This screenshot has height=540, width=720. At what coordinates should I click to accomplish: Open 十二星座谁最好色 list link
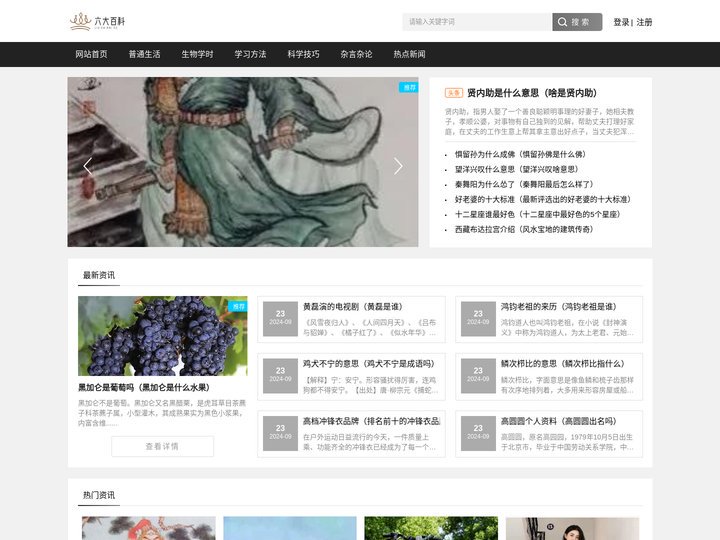[538, 214]
